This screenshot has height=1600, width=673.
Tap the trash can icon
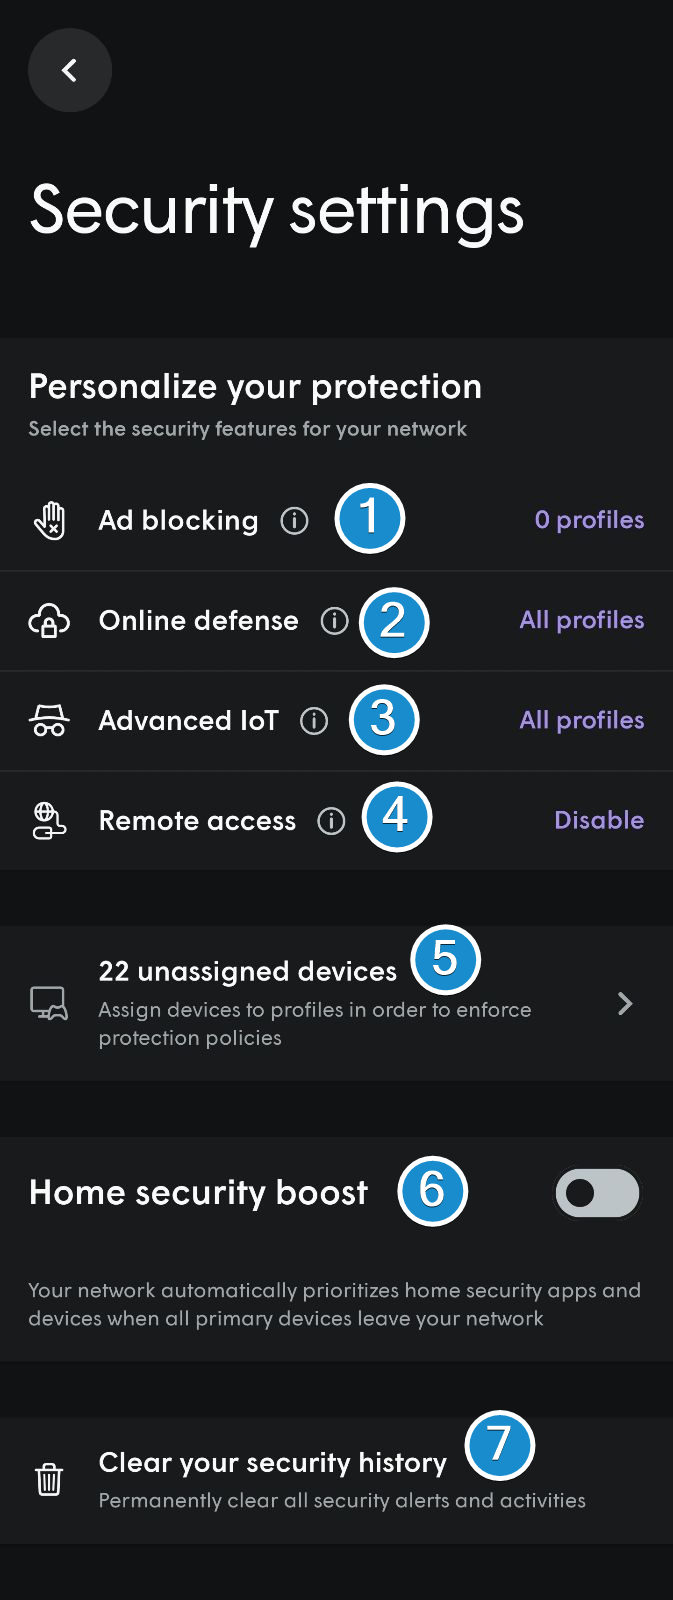point(49,1479)
